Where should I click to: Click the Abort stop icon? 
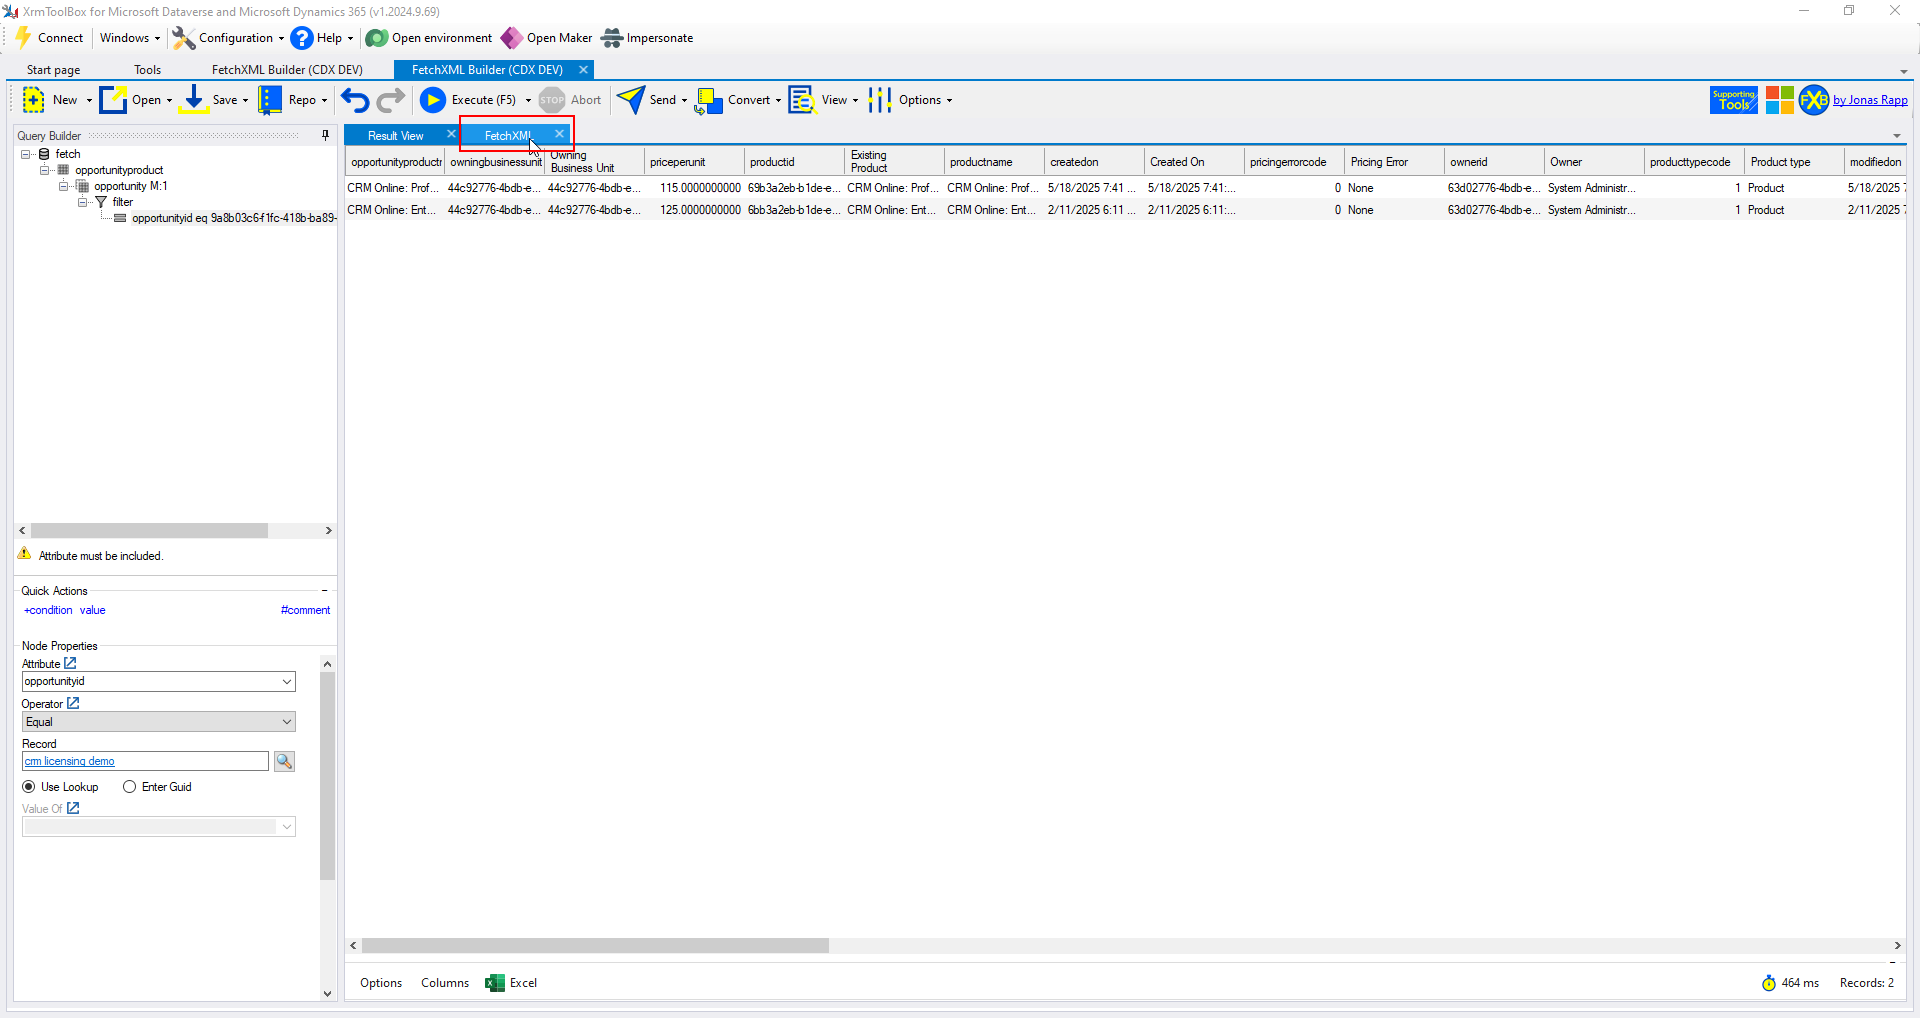point(552,100)
